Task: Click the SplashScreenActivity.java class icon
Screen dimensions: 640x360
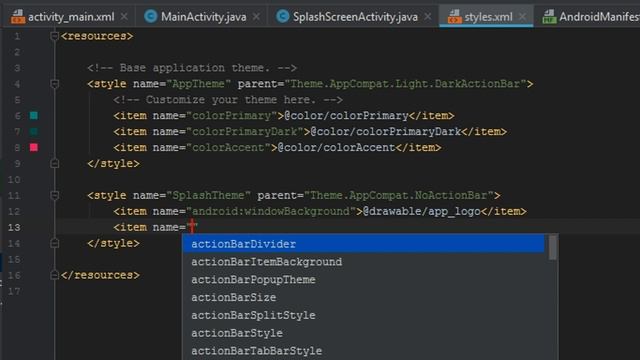Action: pyautogui.click(x=282, y=16)
